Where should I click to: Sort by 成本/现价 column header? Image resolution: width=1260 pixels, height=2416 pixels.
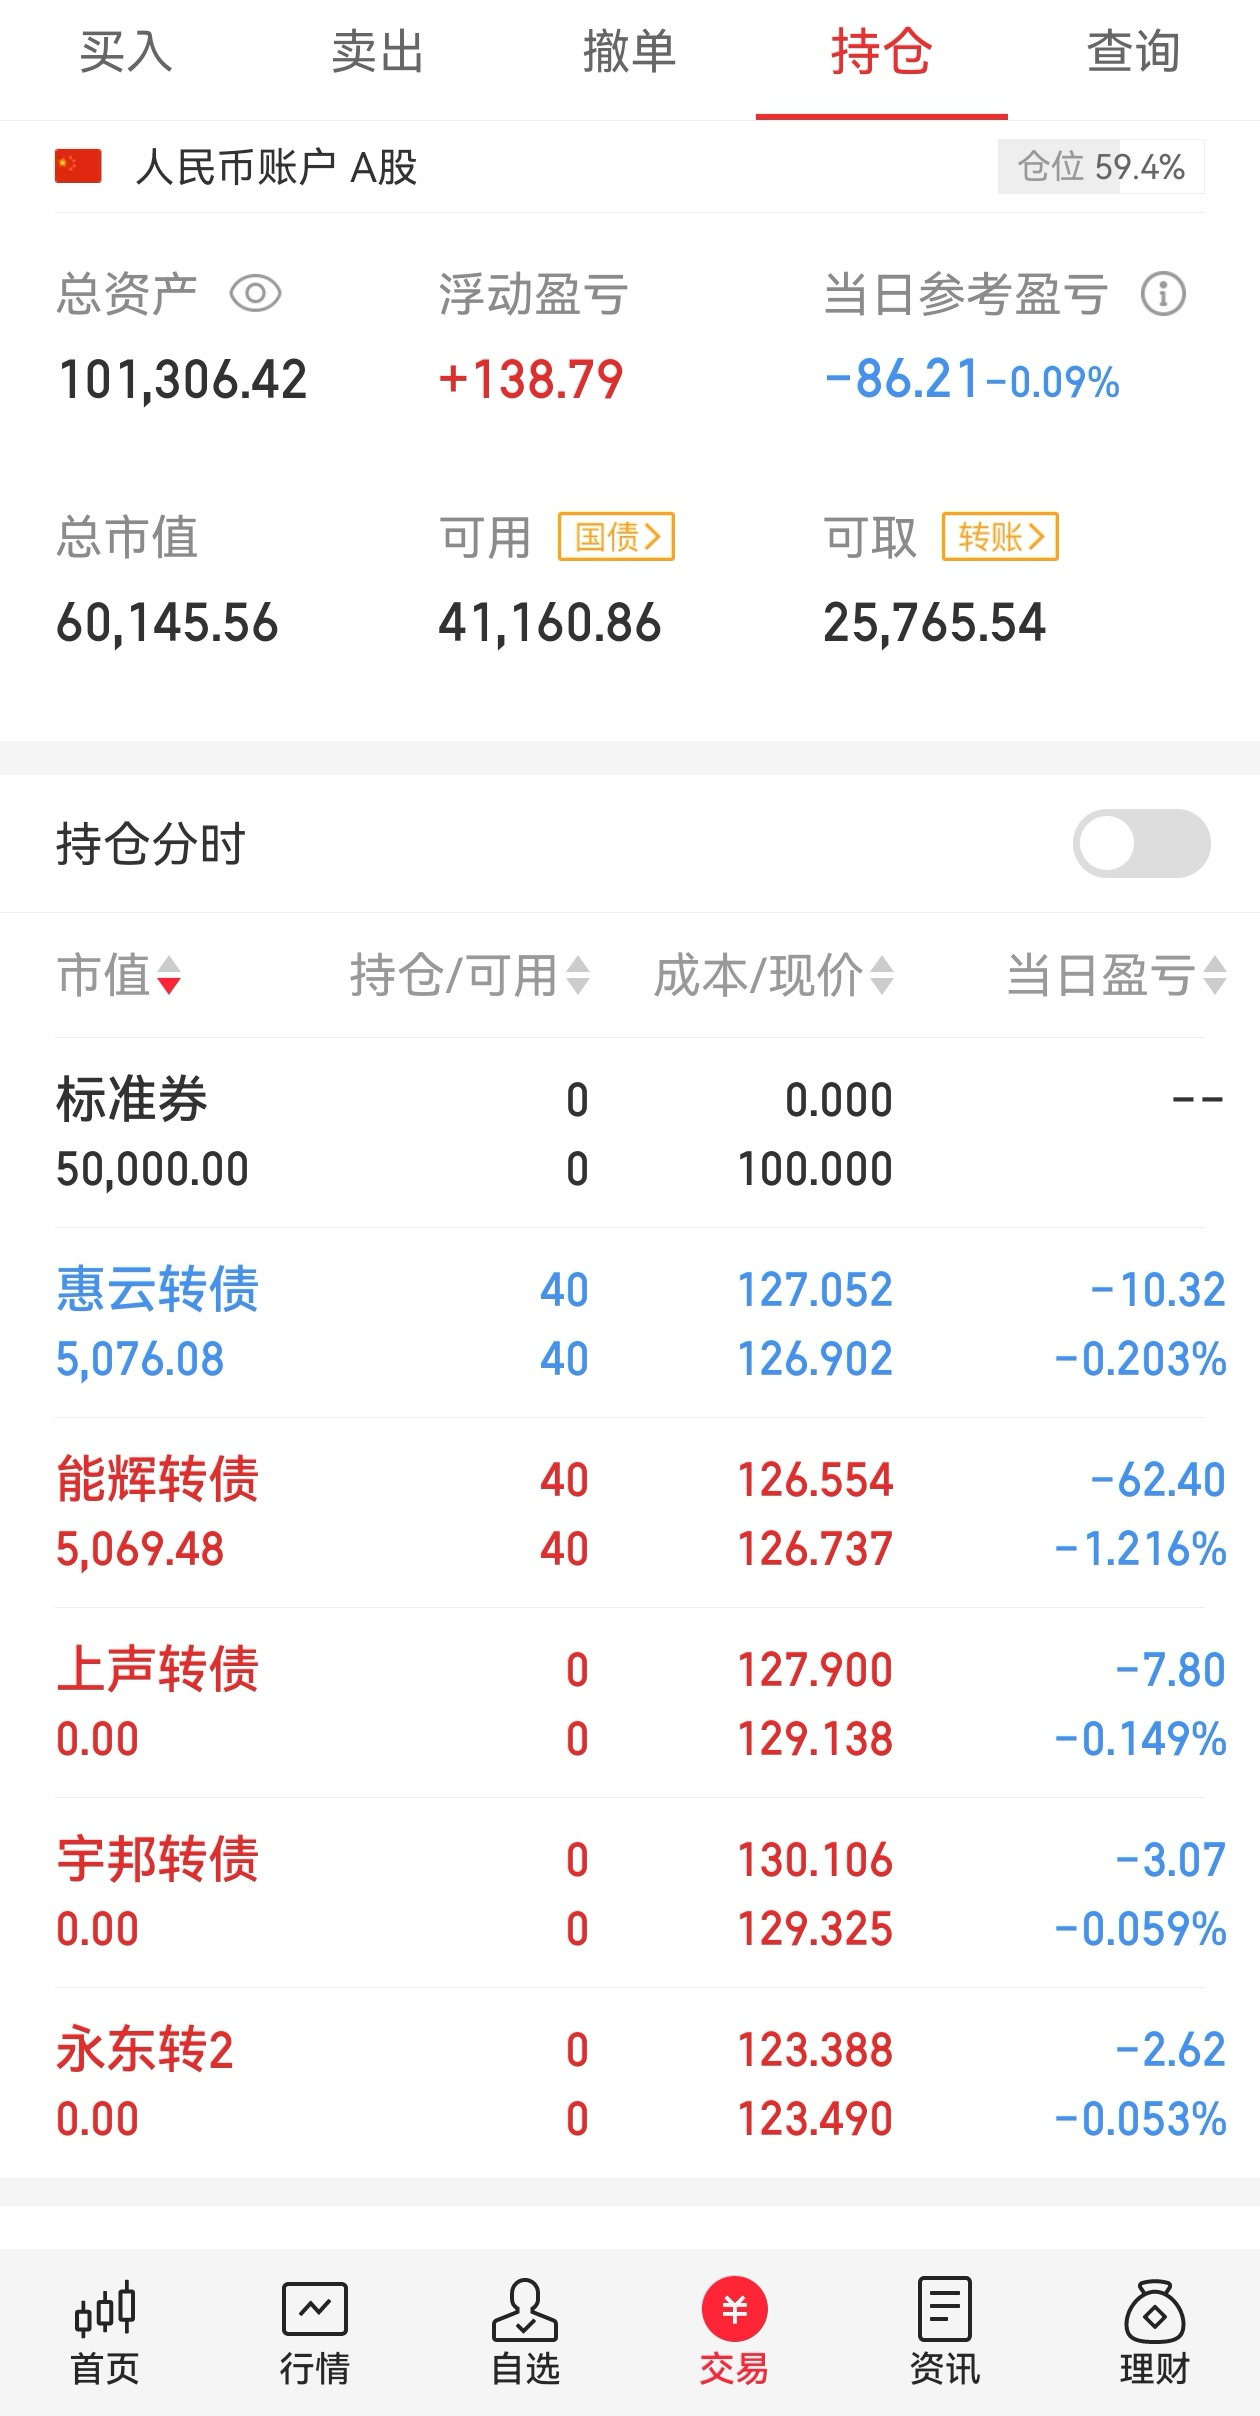point(772,975)
